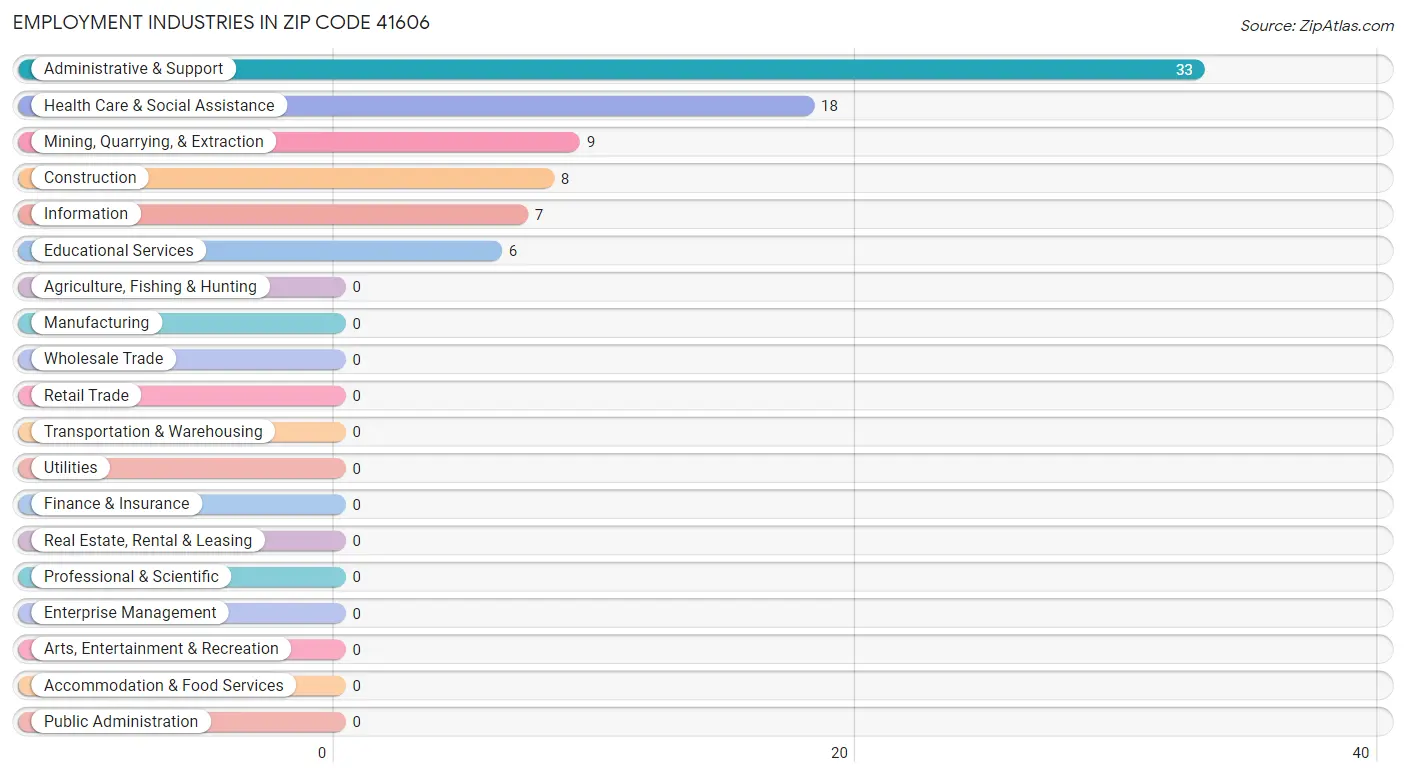This screenshot has height=776, width=1406.
Task: Click the 'Arts, Entertainment & Recreation' label
Action: tap(161, 649)
